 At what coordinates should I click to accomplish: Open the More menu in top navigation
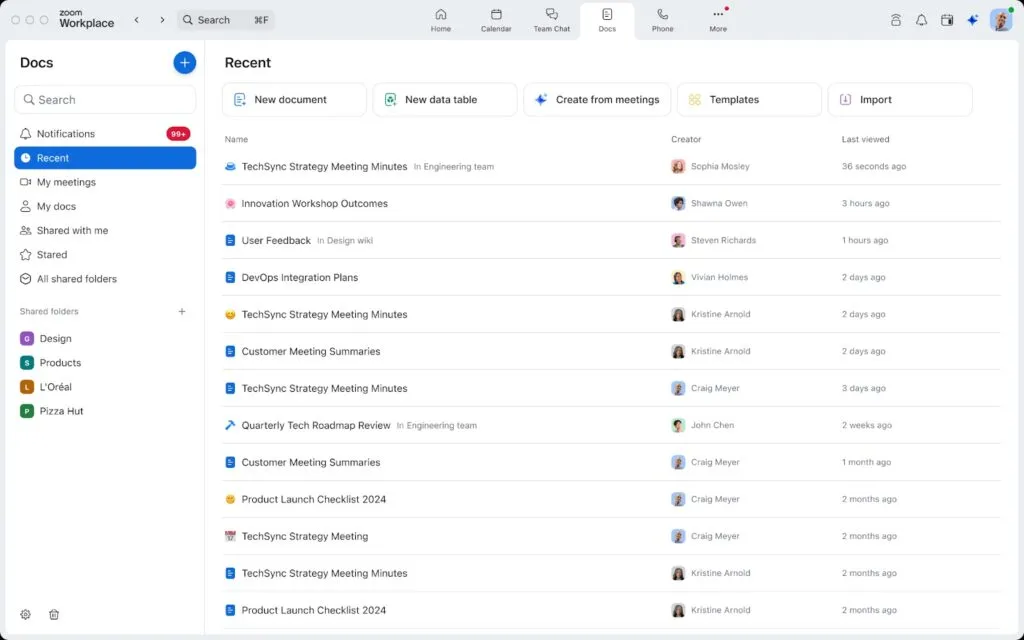(718, 19)
